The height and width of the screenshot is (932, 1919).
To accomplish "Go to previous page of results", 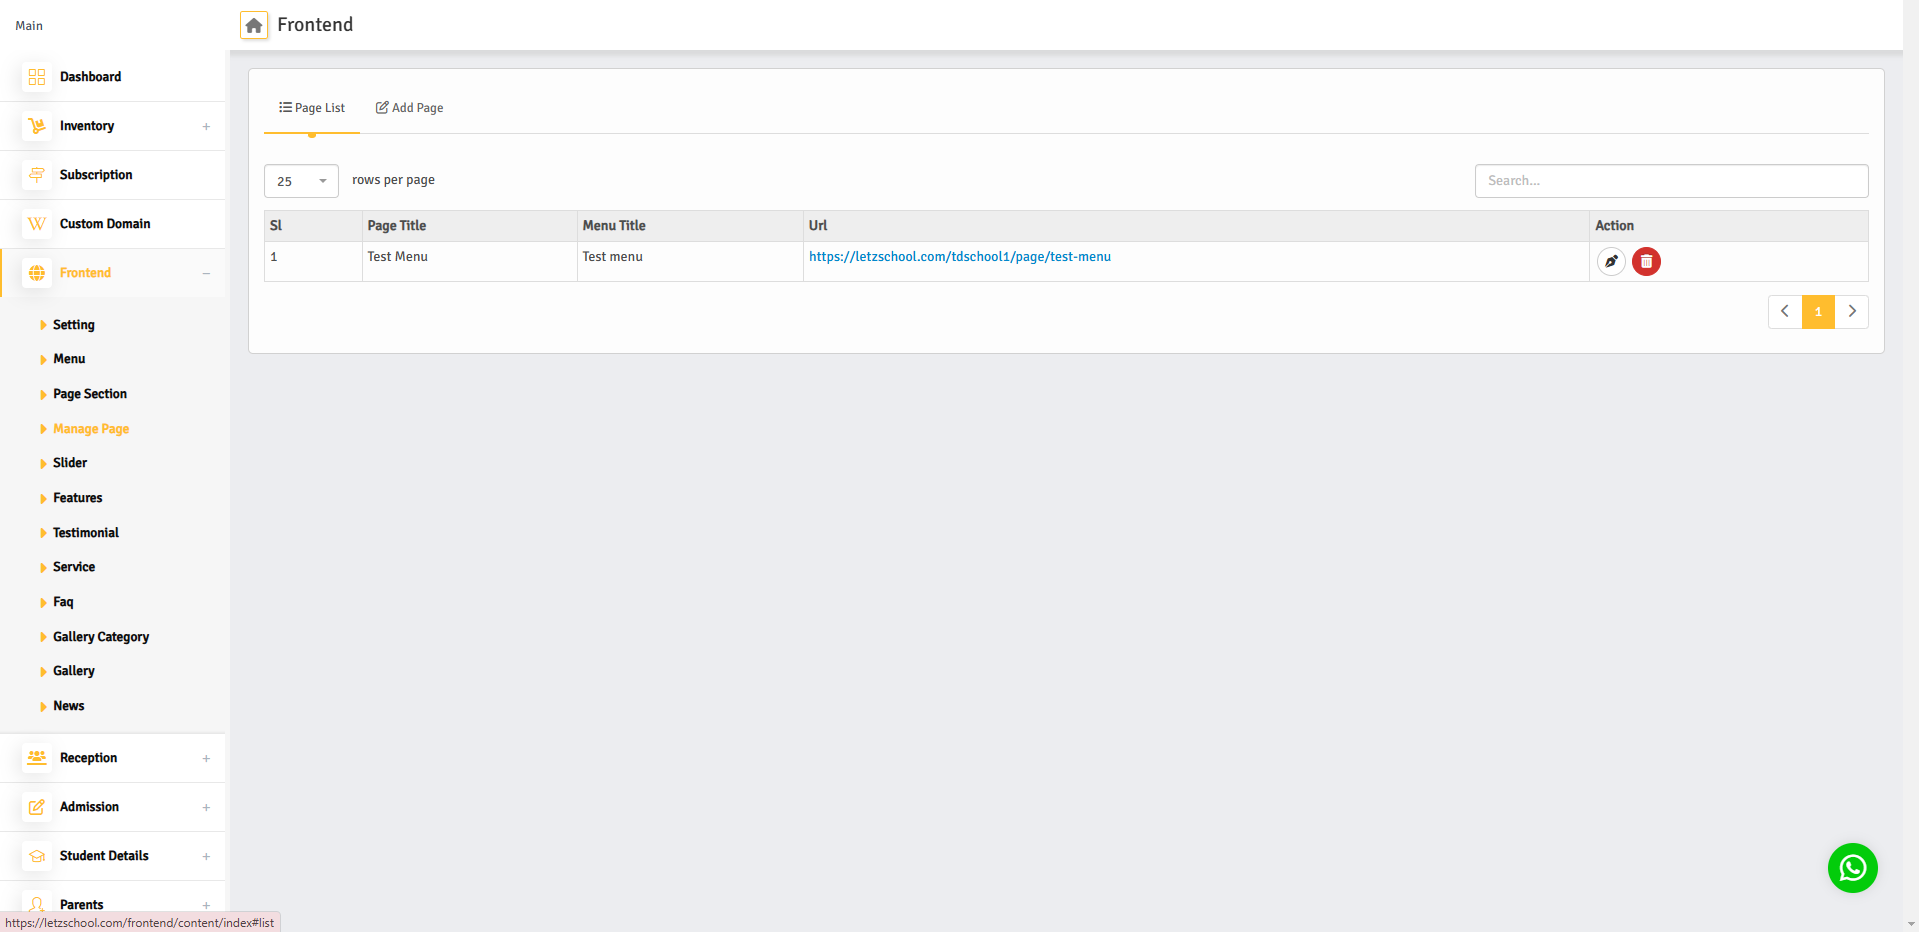I will click(1784, 312).
